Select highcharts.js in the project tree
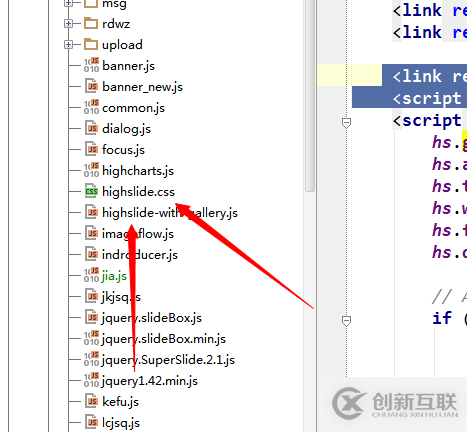This screenshot has width=467, height=432. 138,171
